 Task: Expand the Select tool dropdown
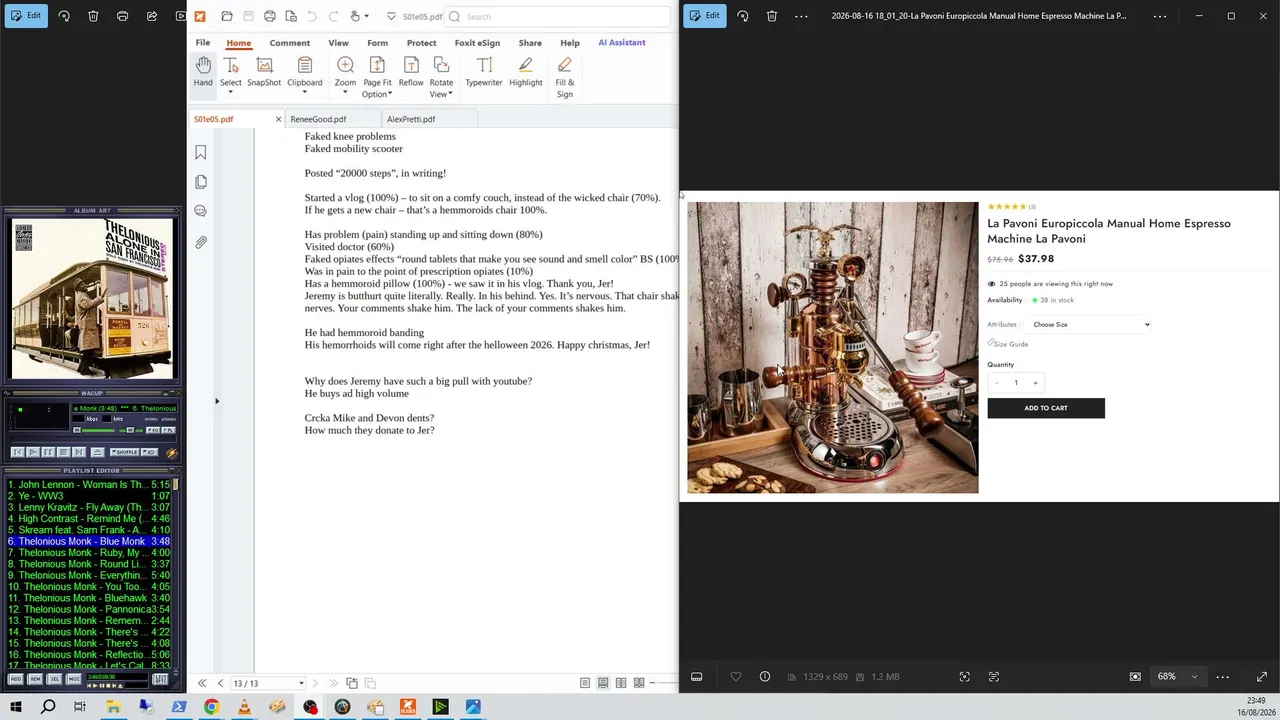click(230, 93)
